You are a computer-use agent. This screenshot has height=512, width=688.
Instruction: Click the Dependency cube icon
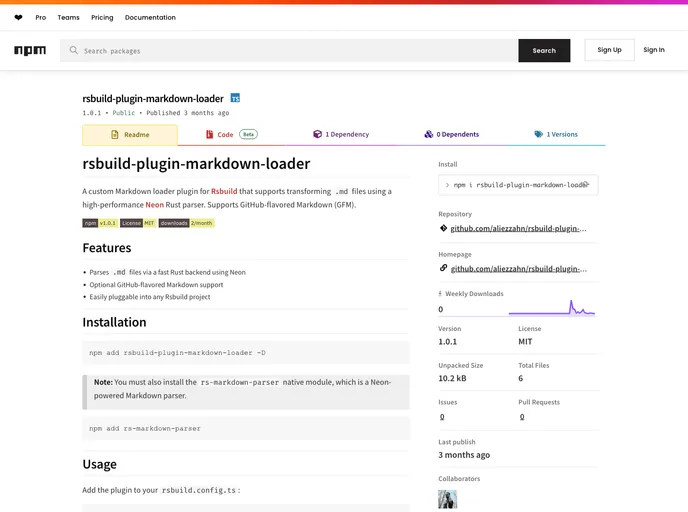point(317,134)
